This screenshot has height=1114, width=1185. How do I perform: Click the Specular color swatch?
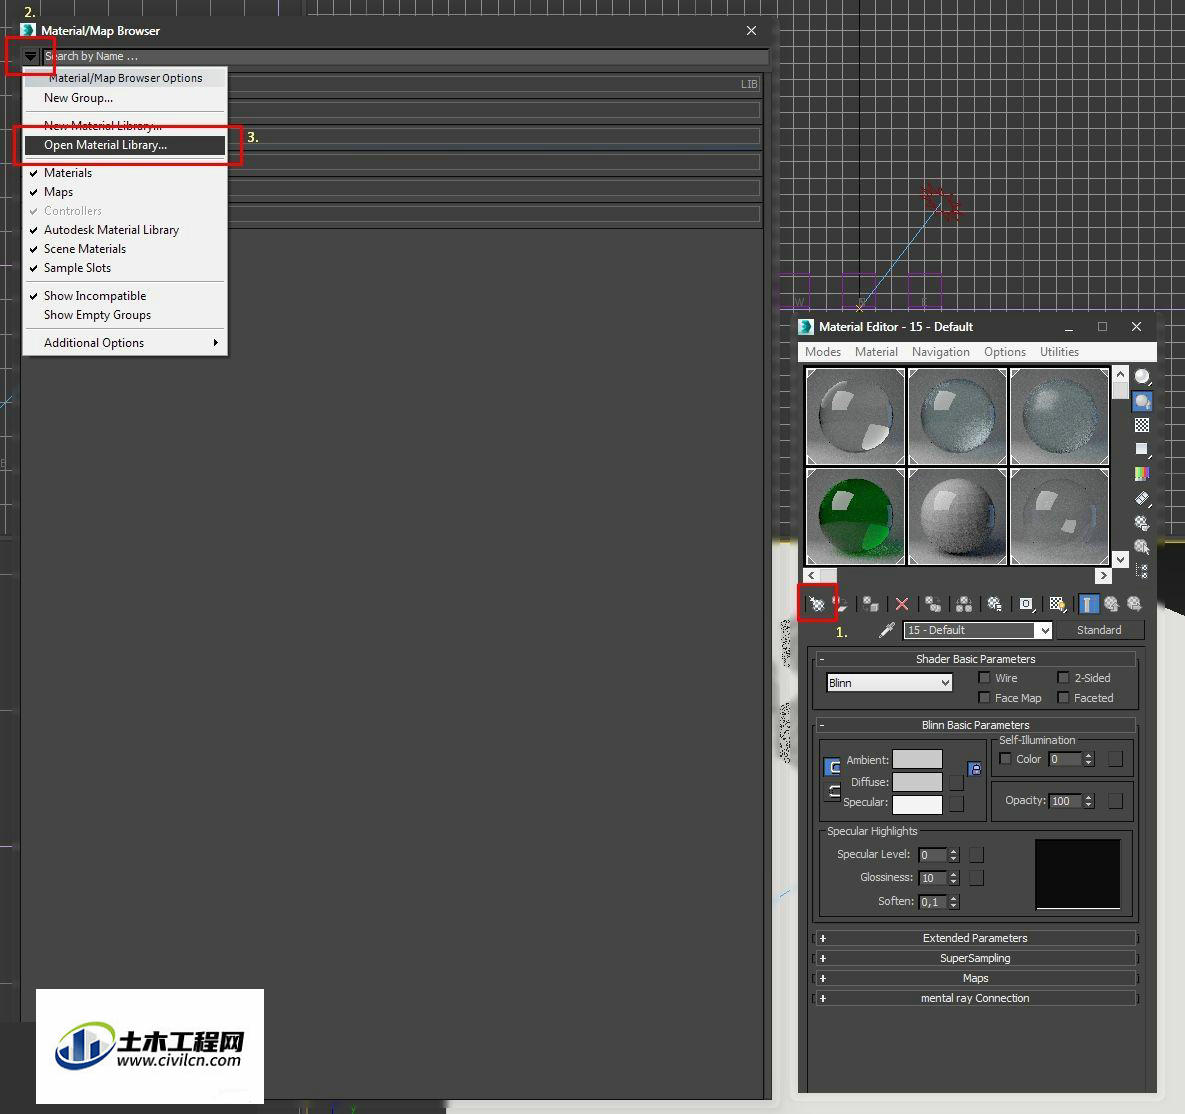point(917,804)
